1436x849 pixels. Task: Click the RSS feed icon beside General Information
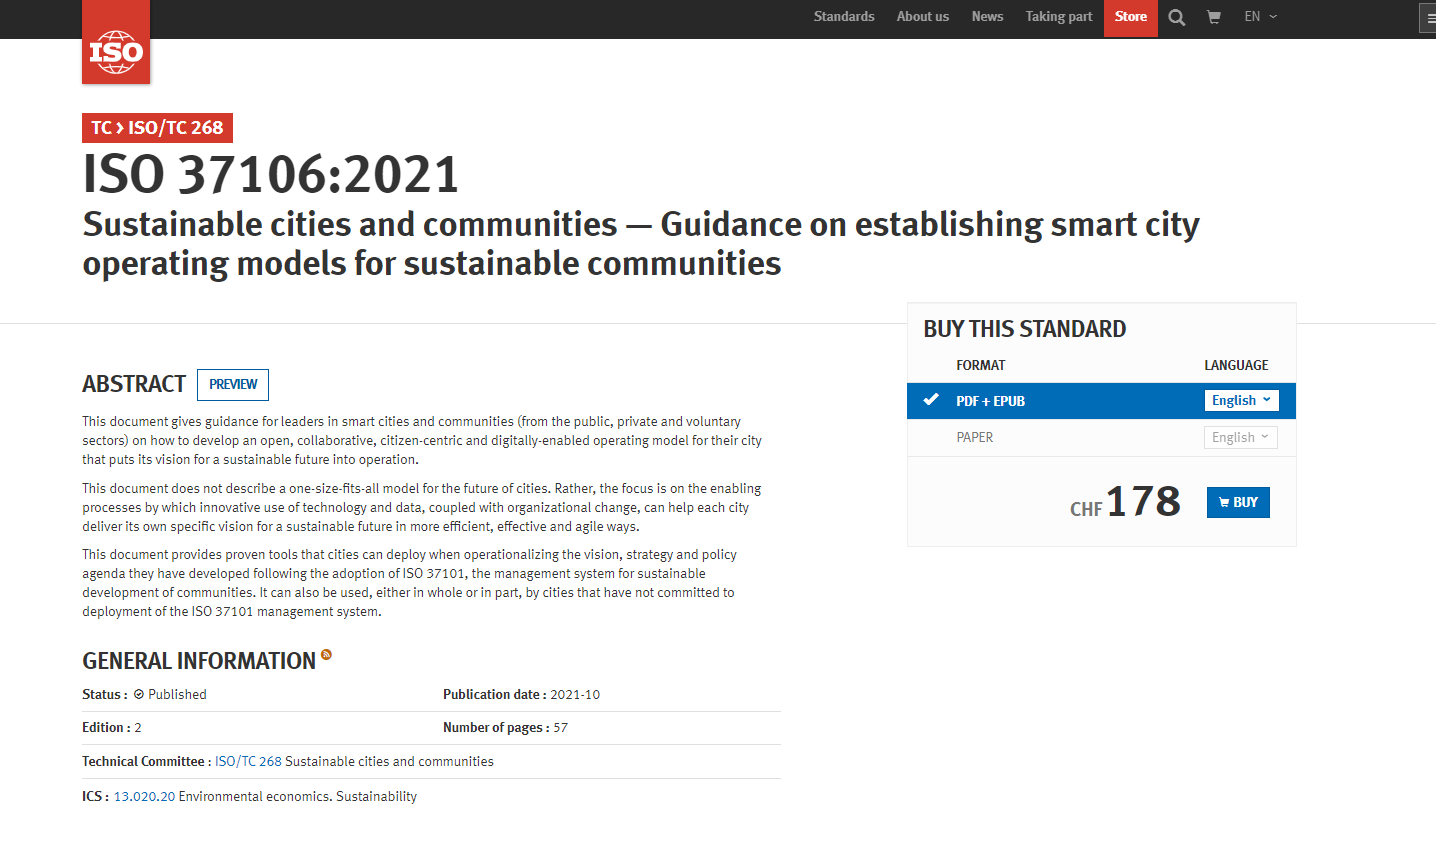click(x=326, y=656)
